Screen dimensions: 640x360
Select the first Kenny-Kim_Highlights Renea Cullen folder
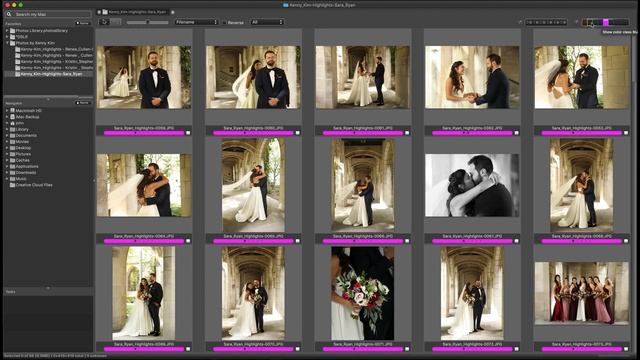pyautogui.click(x=54, y=49)
